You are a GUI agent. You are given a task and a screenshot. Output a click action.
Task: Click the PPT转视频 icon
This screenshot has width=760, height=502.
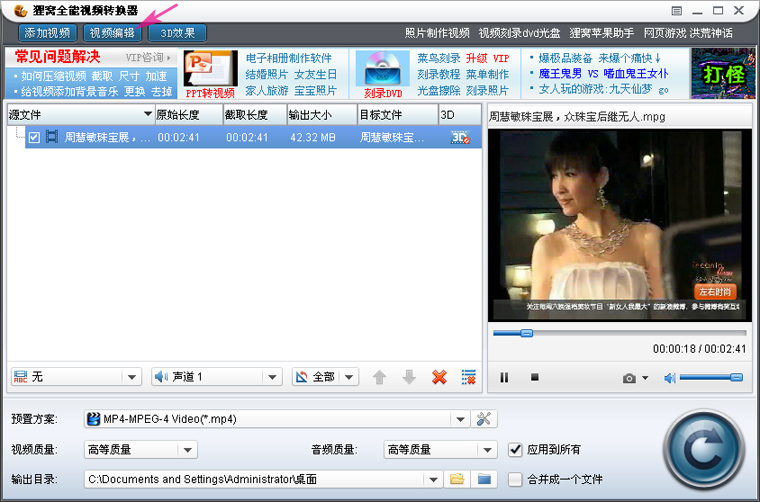(210, 69)
